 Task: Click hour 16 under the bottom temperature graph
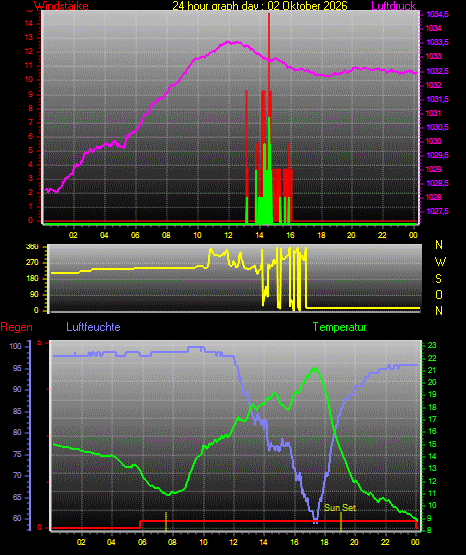point(294,542)
